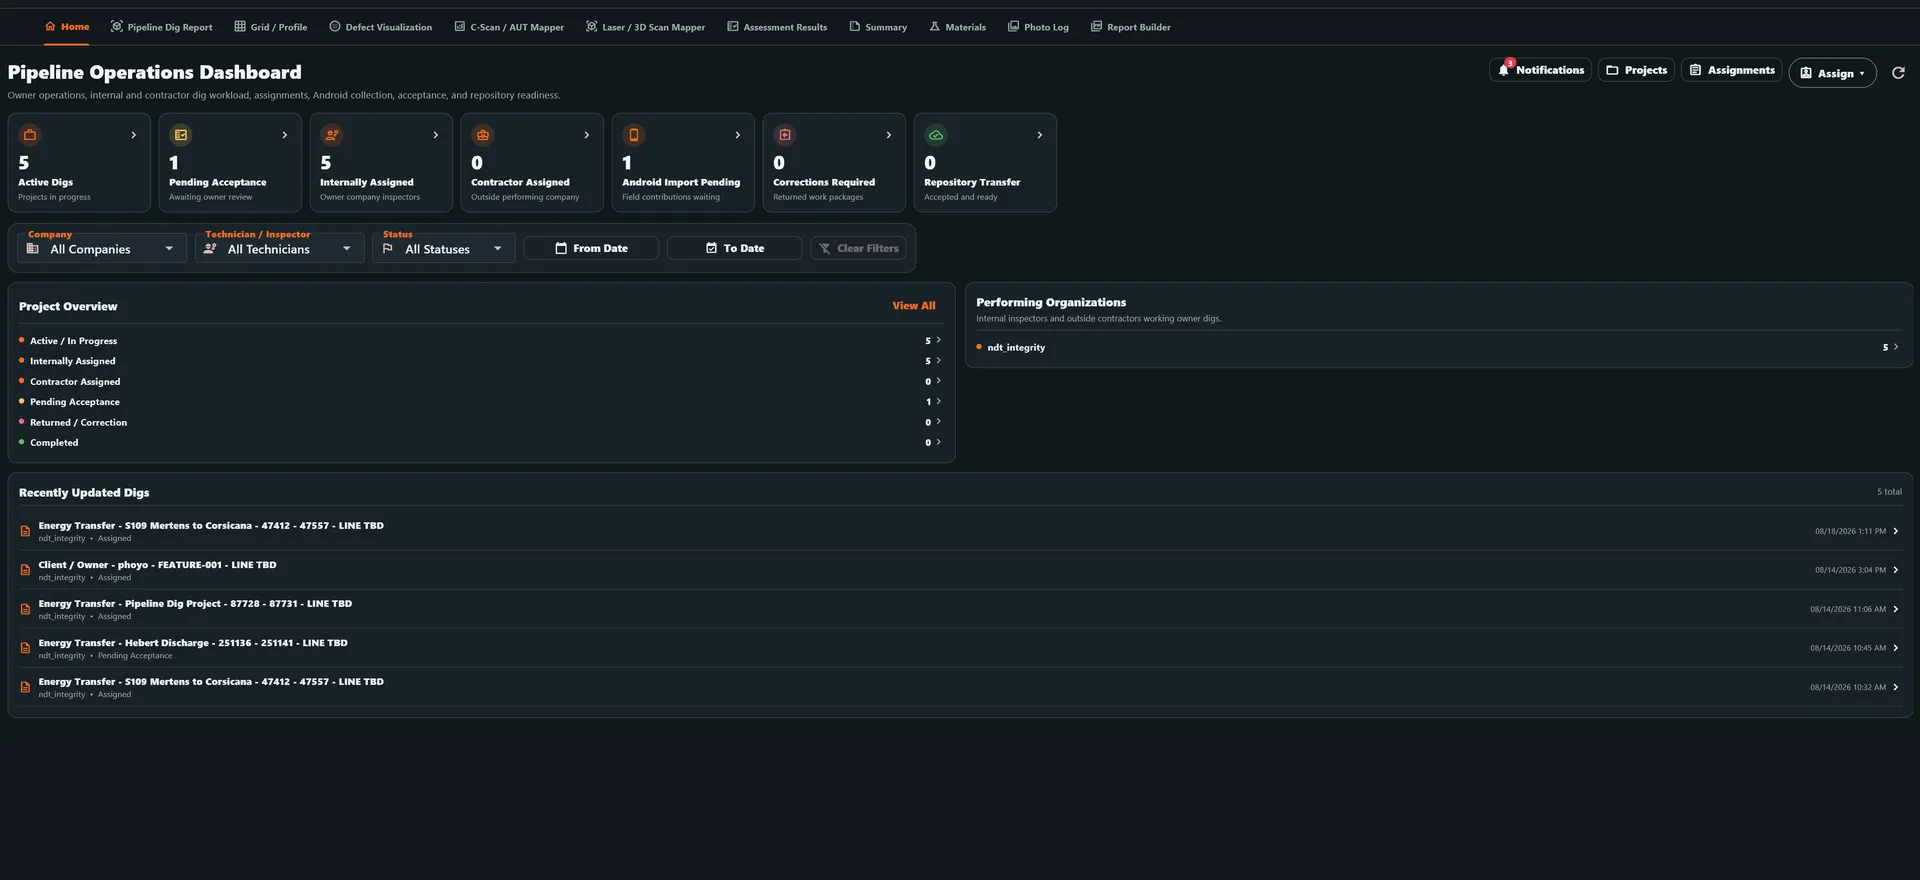The image size is (1920, 880).
Task: Click the Materials flask icon
Action: (935, 27)
